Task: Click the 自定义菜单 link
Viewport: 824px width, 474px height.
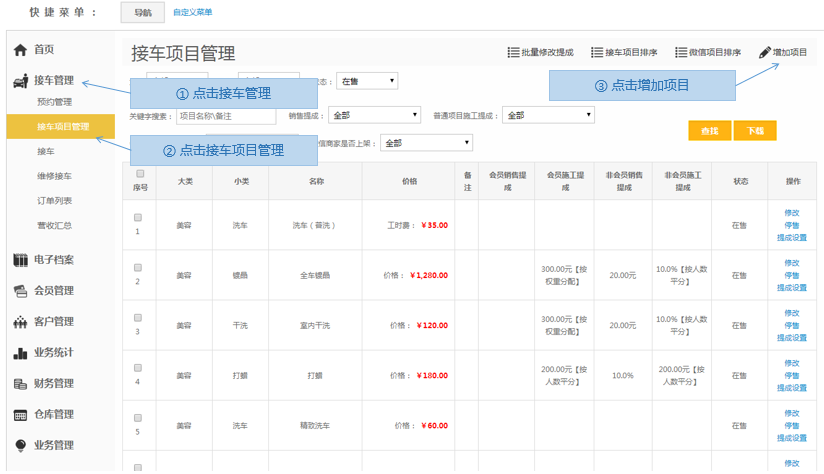Action: [x=192, y=13]
